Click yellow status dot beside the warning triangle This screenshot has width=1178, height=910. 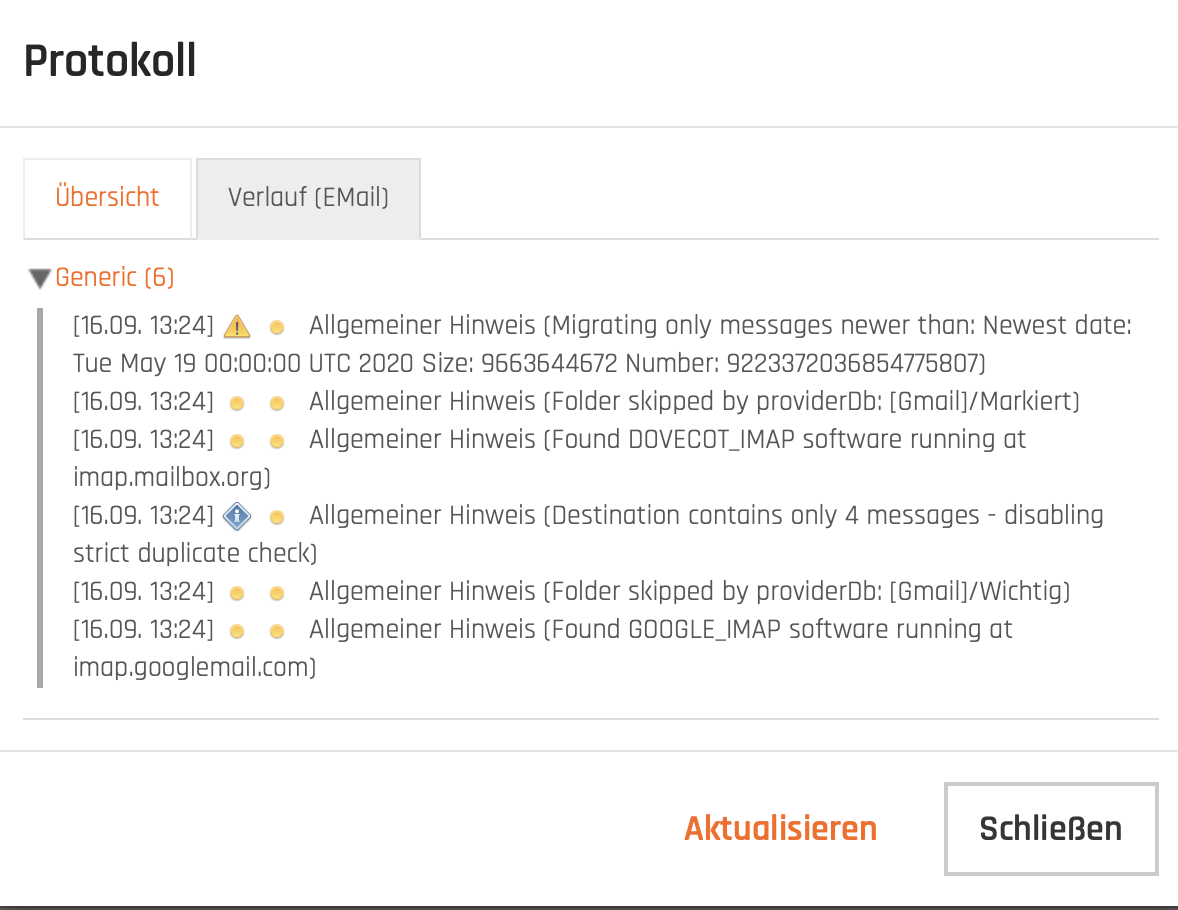(276, 327)
